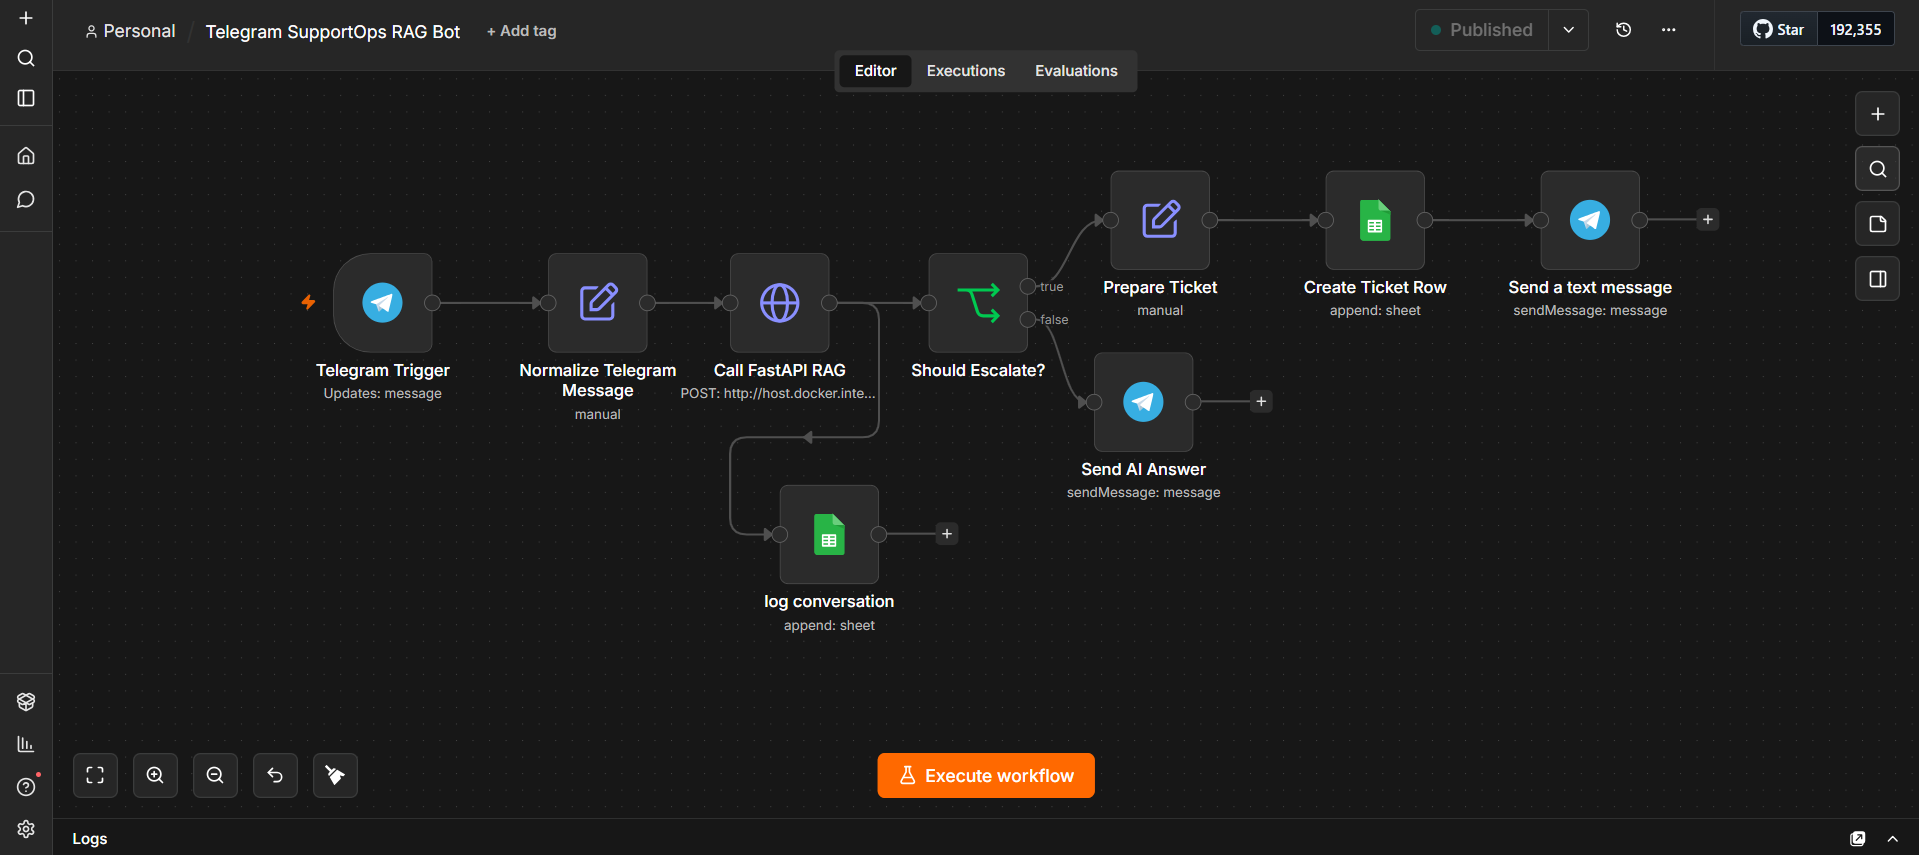The height and width of the screenshot is (855, 1919).
Task: Toggle the right side panel button
Action: (x=1878, y=279)
